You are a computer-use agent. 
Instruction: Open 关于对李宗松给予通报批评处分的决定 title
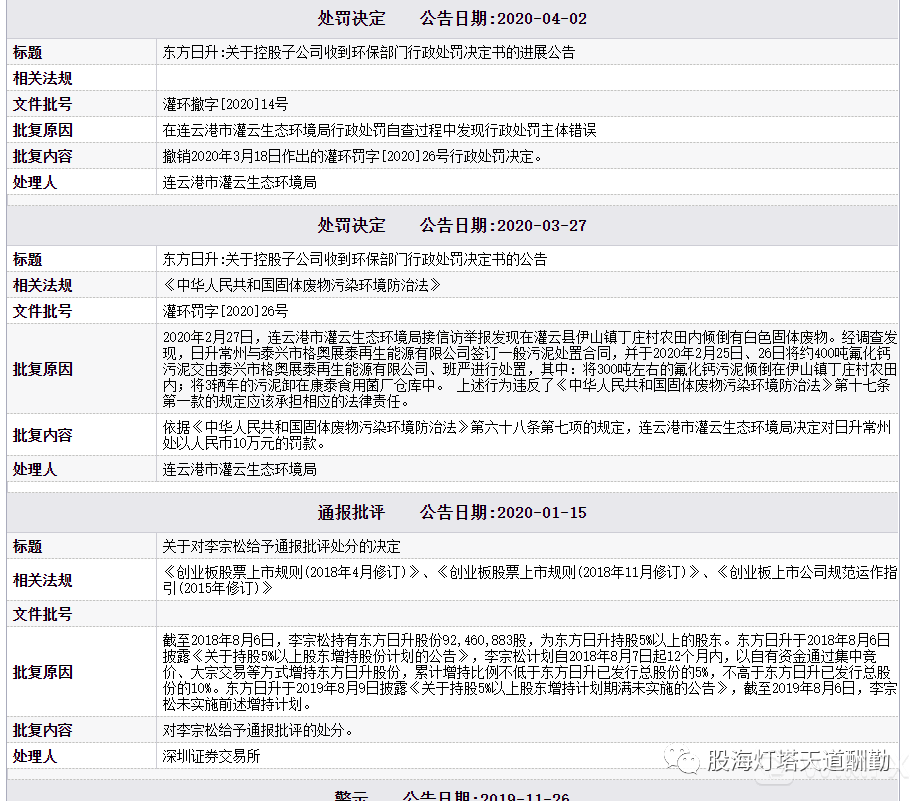click(282, 546)
